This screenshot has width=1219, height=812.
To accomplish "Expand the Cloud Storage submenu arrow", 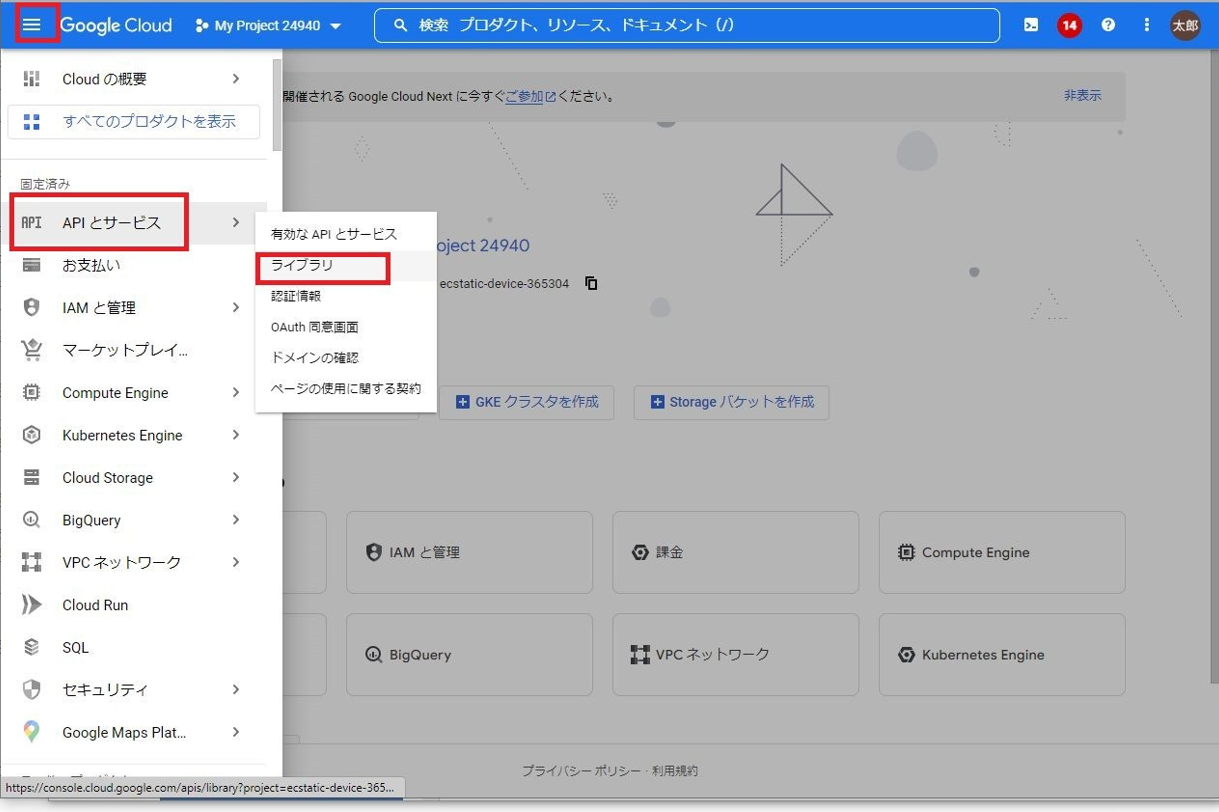I will click(236, 478).
